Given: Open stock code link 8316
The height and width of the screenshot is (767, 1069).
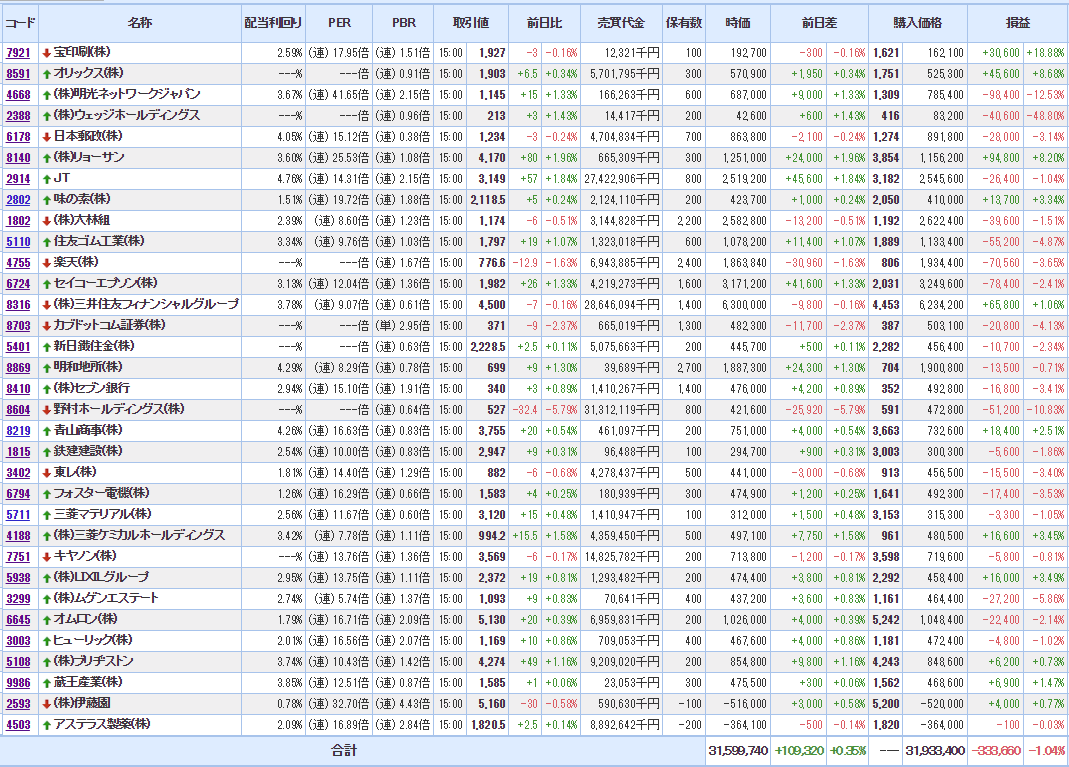Looking at the screenshot, I should (18, 304).
